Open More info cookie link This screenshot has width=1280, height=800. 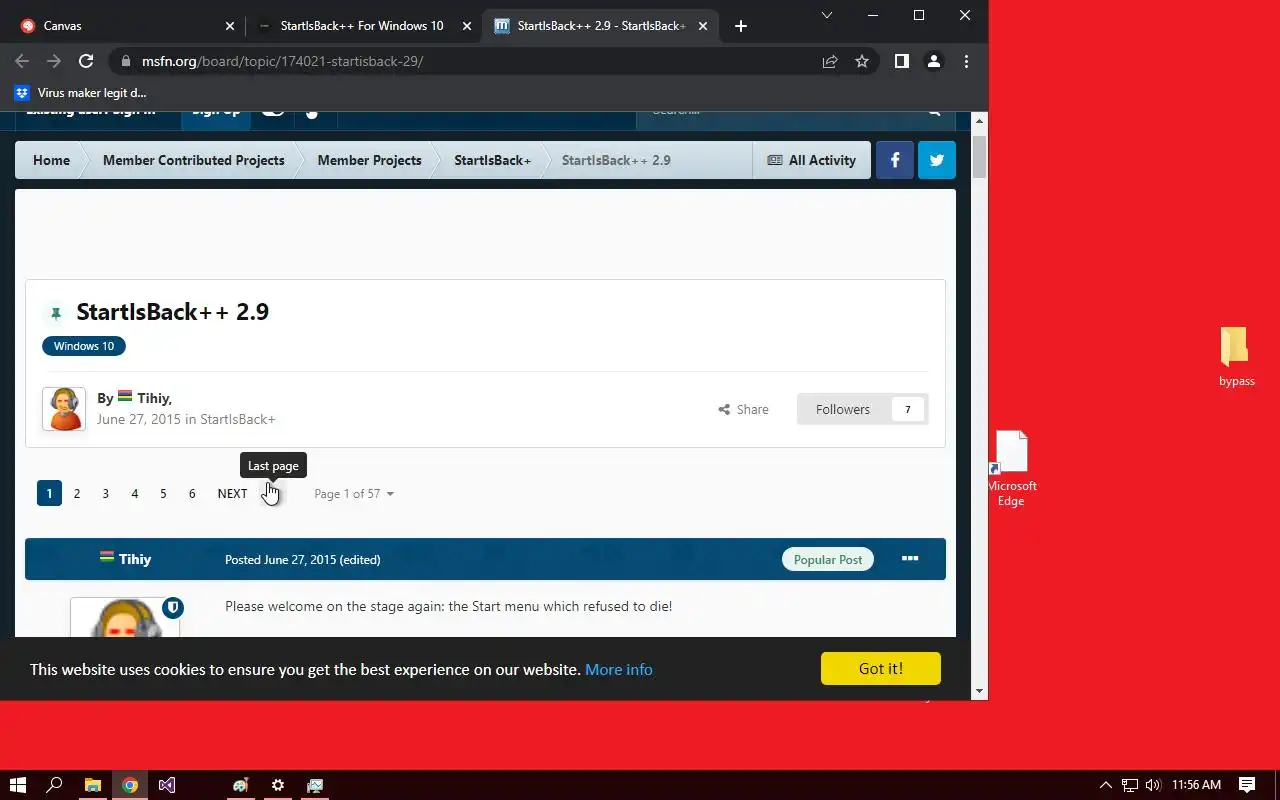[619, 669]
